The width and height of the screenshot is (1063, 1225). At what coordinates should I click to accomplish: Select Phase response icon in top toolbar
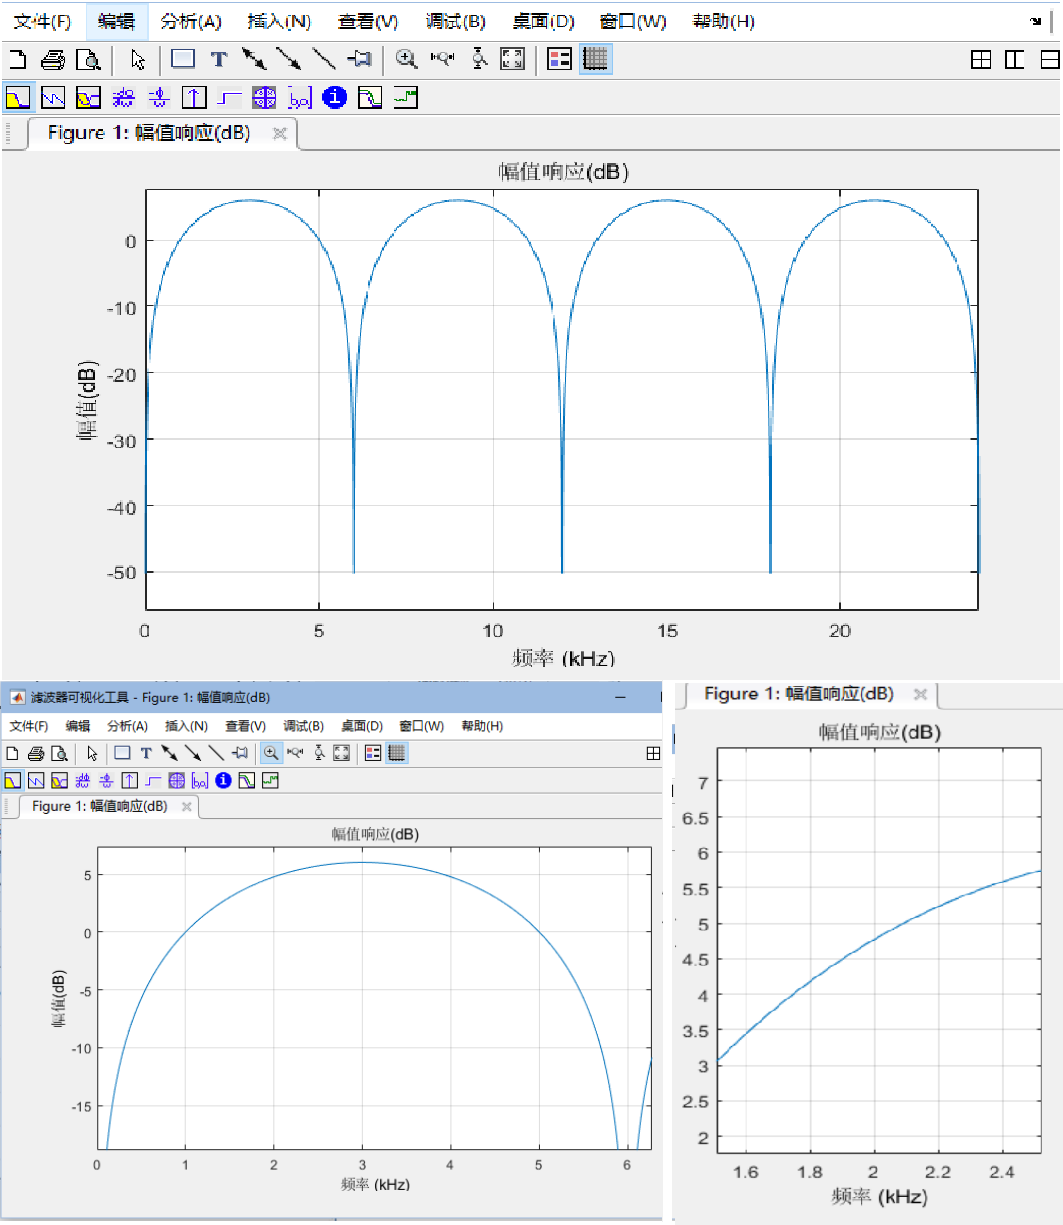(x=53, y=97)
